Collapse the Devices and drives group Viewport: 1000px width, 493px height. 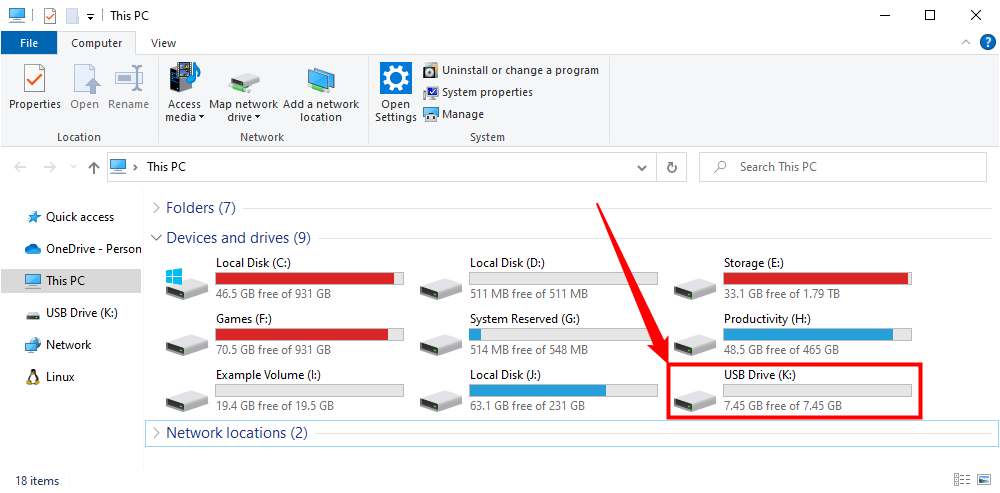tap(156, 238)
